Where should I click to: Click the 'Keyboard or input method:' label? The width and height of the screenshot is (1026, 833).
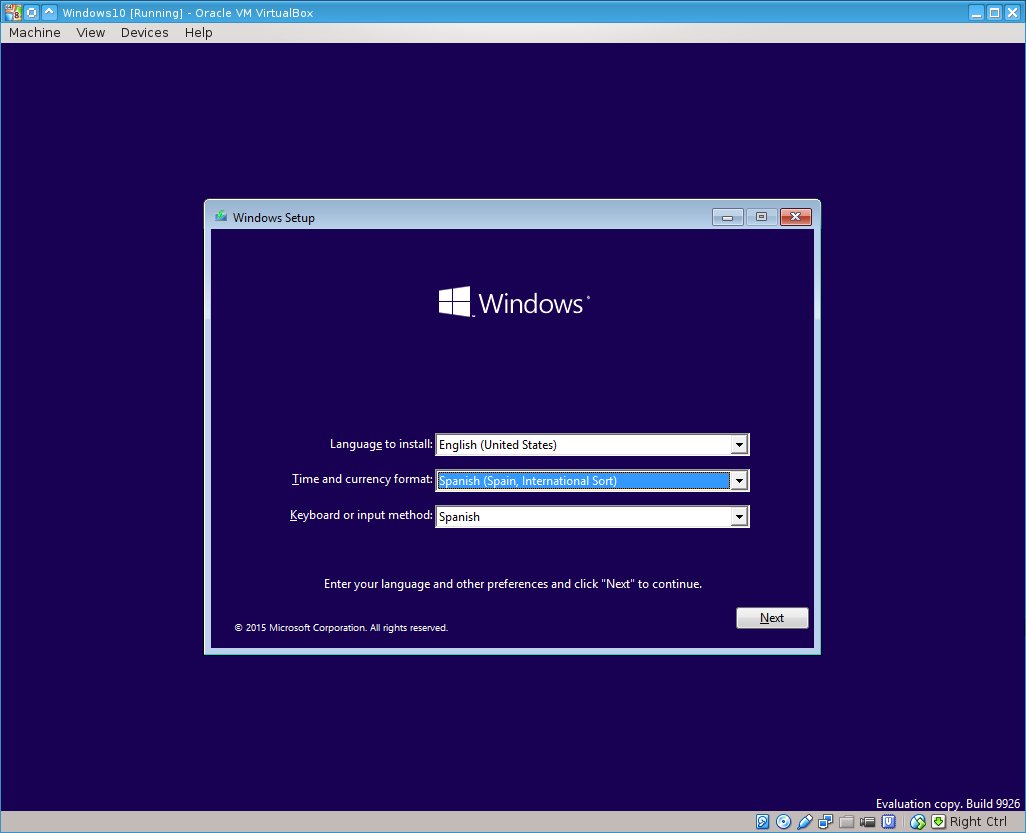pos(361,515)
